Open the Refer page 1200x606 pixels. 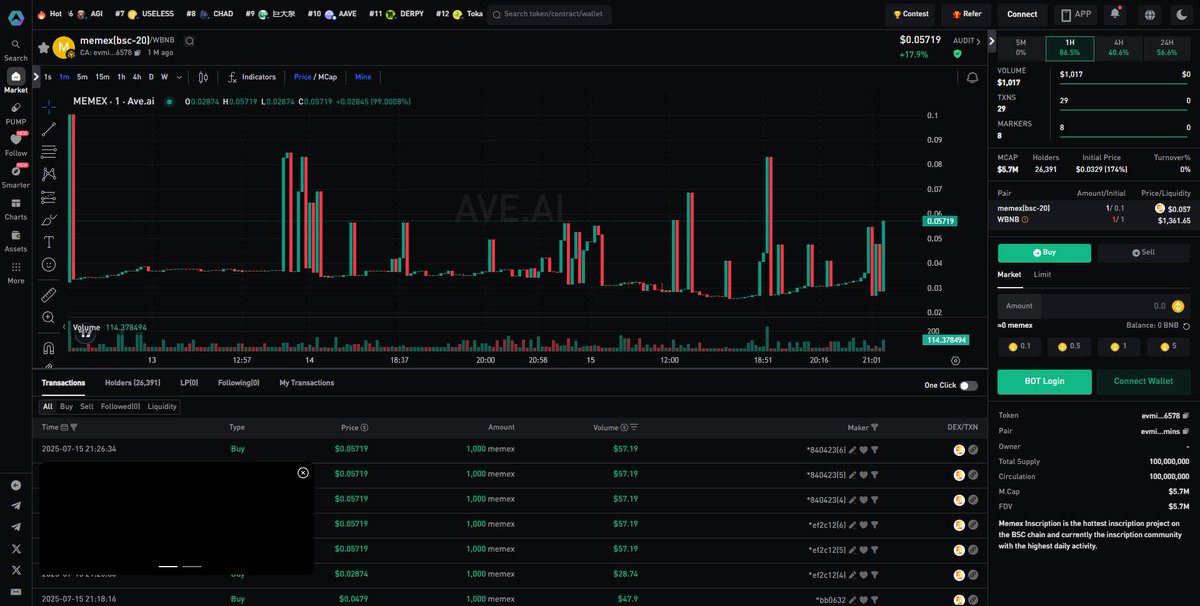click(966, 14)
